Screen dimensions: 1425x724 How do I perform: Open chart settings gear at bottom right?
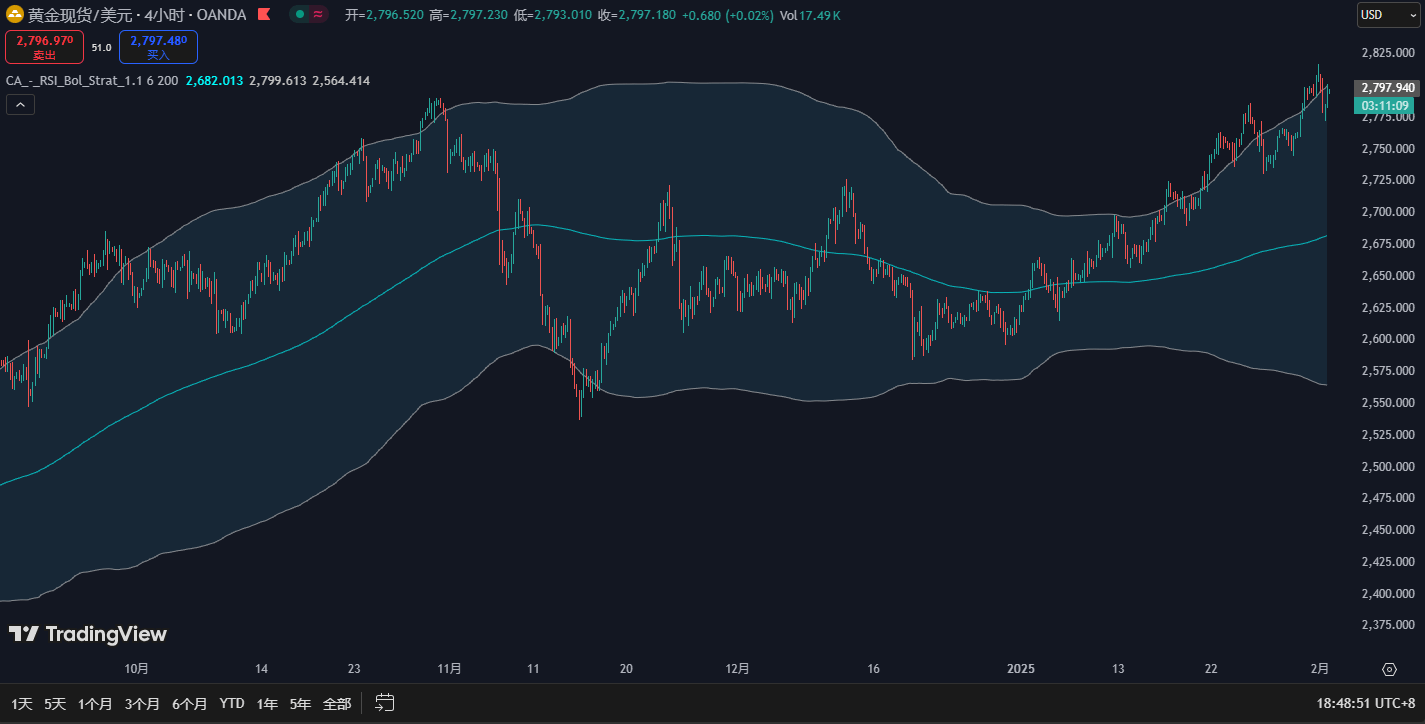[x=1389, y=669]
